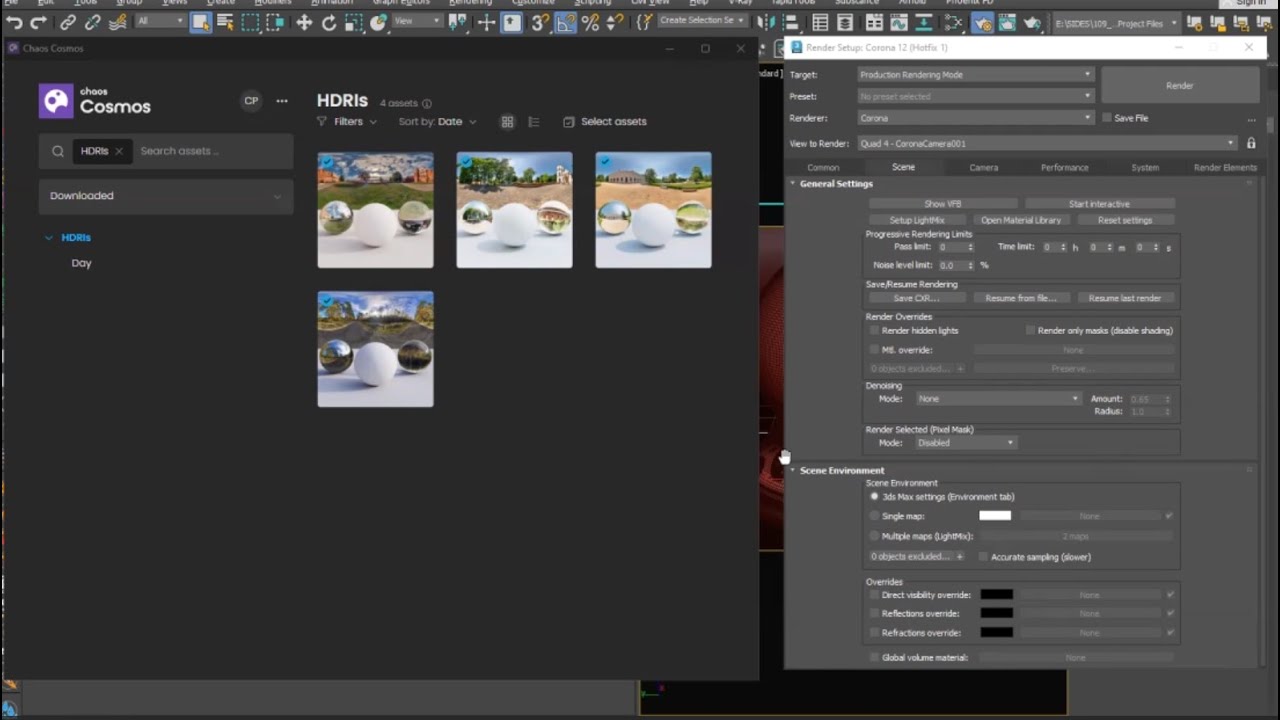Activate the Select and Scale tool
This screenshot has height=720, width=1280.
[354, 22]
